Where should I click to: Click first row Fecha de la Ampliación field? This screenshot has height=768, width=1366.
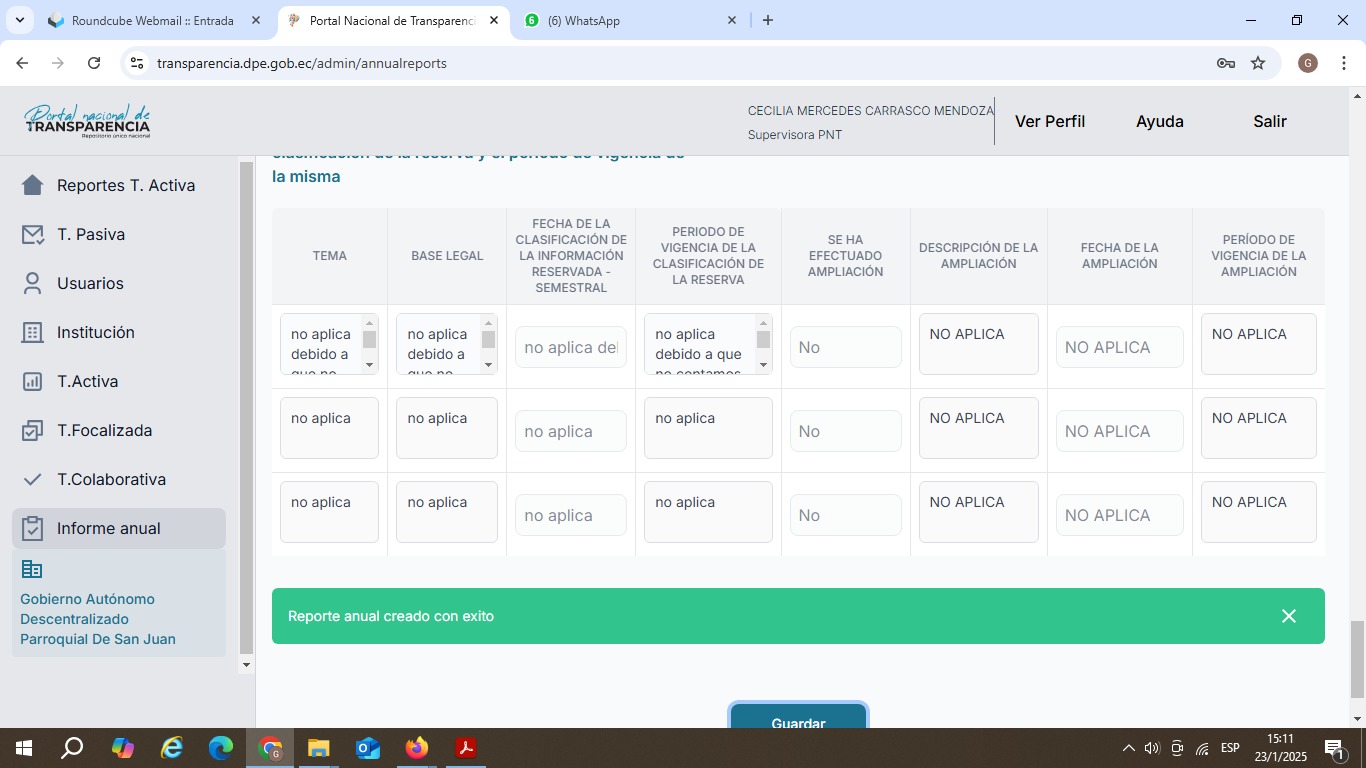coord(1119,348)
